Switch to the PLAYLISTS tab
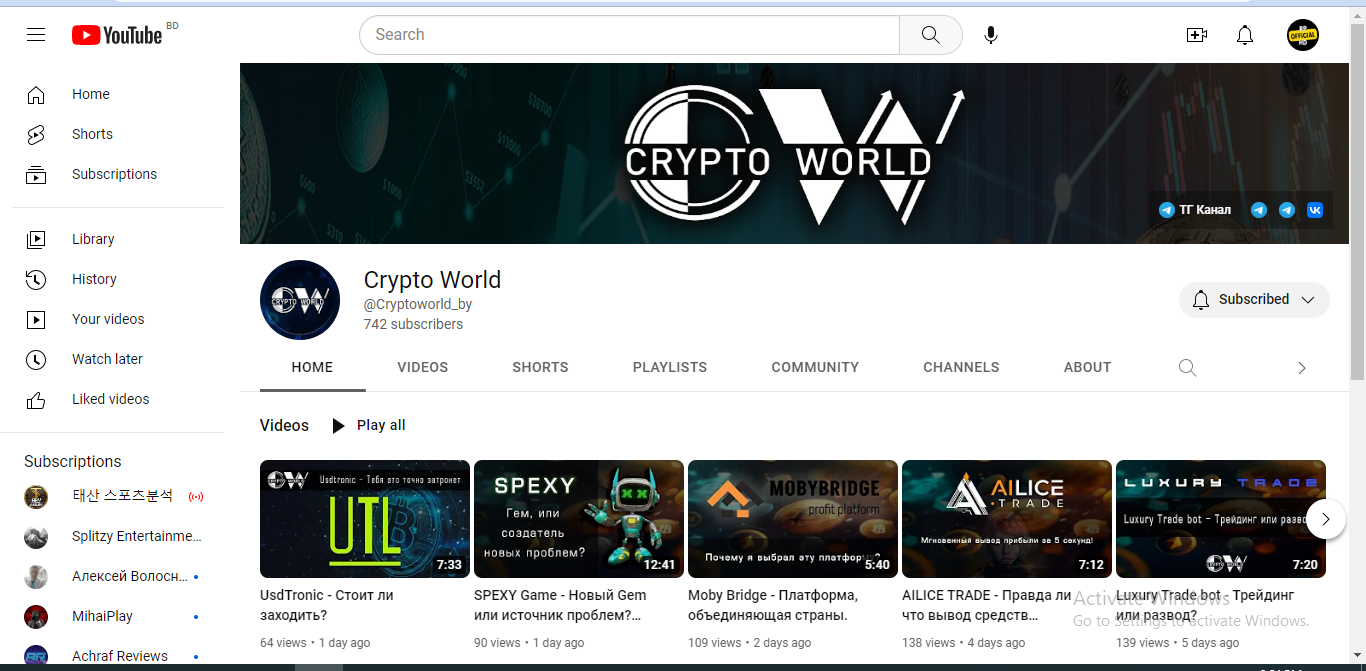This screenshot has width=1366, height=671. [670, 367]
